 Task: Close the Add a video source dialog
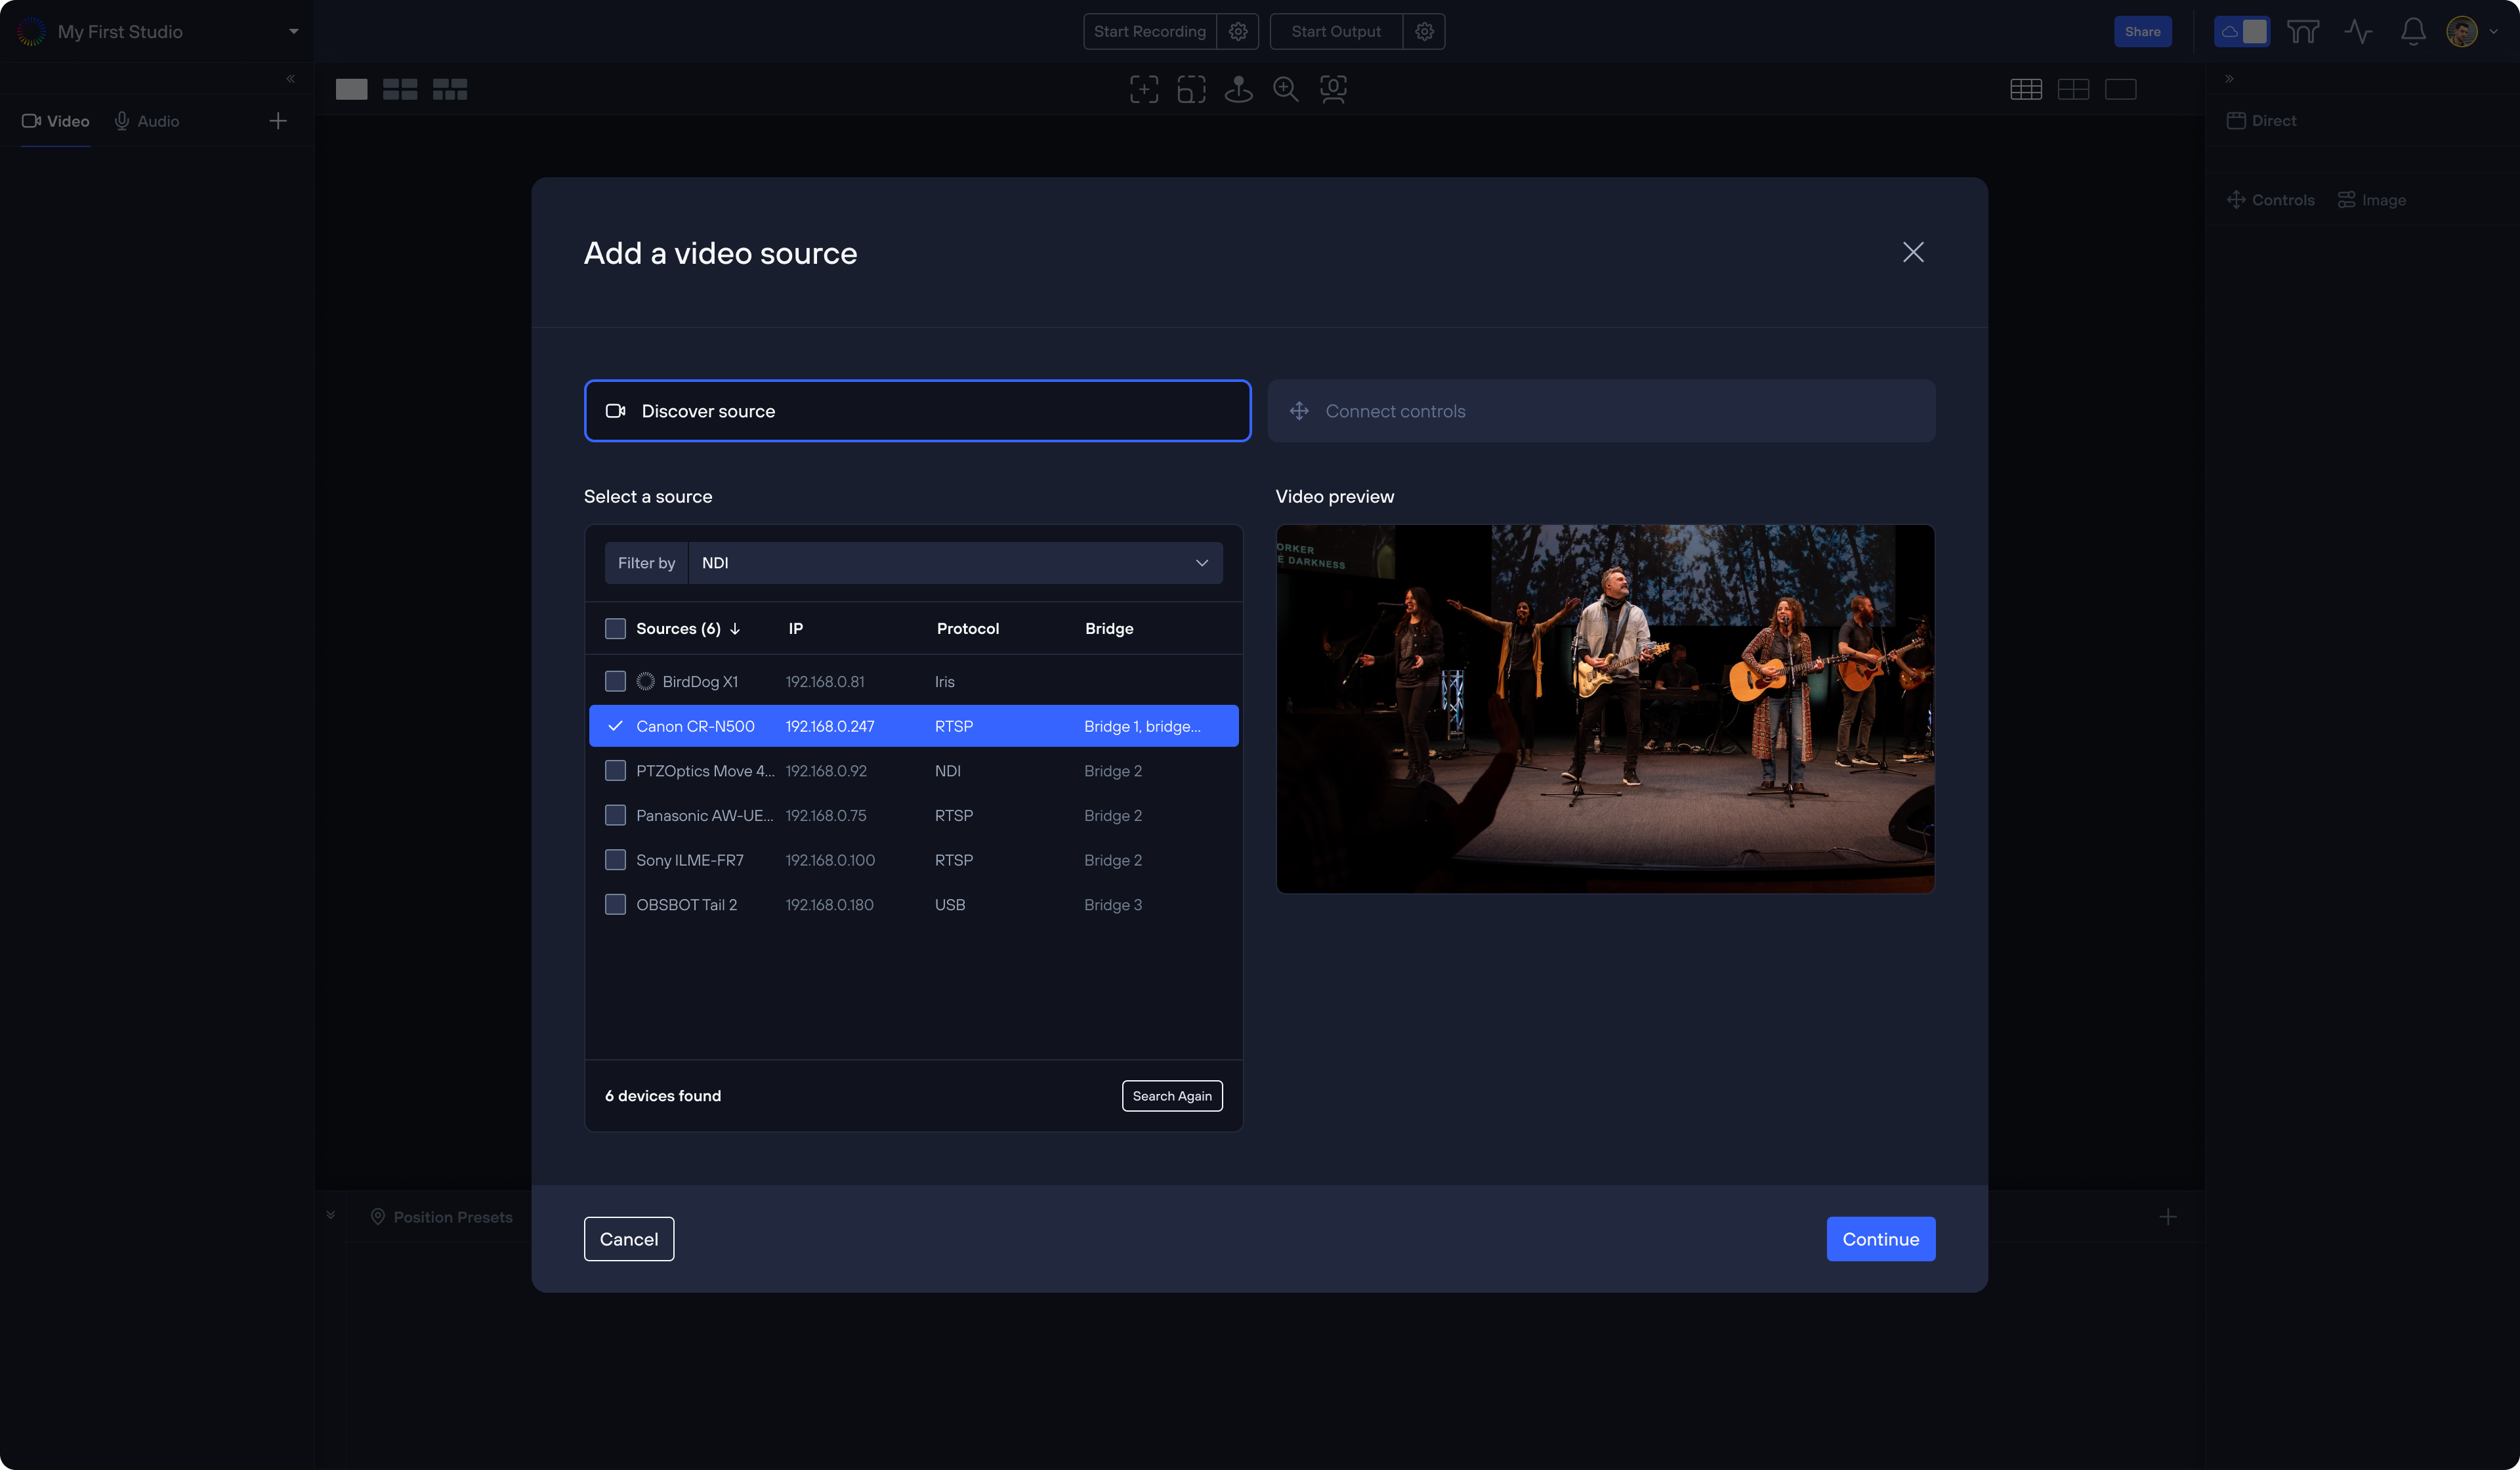click(1912, 252)
